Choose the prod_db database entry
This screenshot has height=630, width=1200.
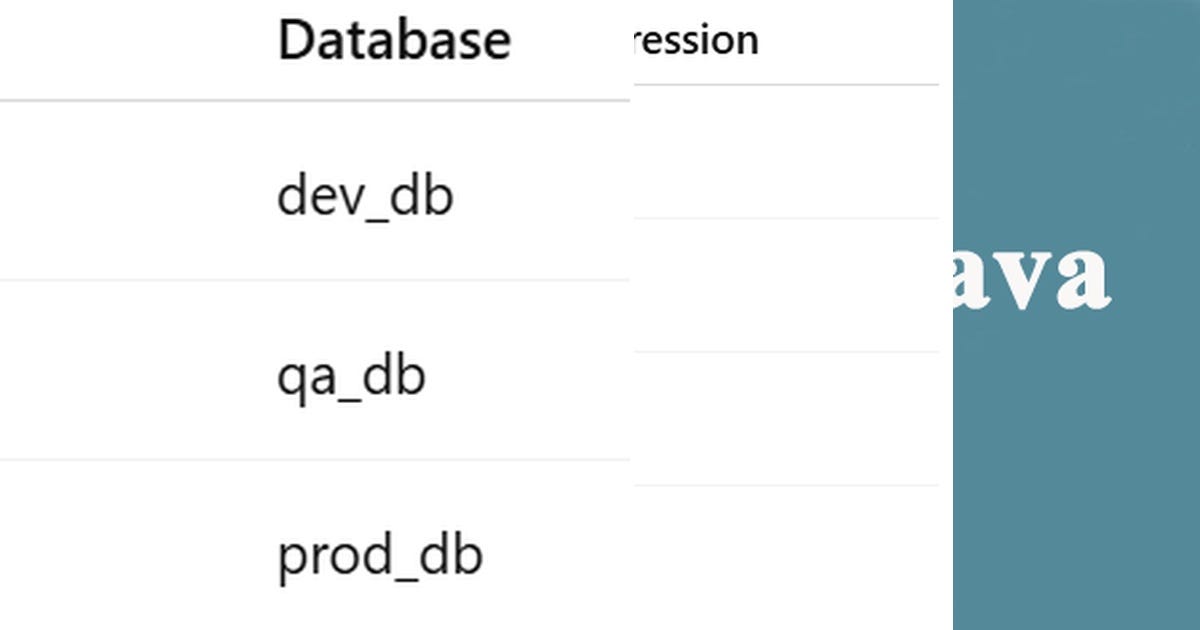(x=380, y=556)
